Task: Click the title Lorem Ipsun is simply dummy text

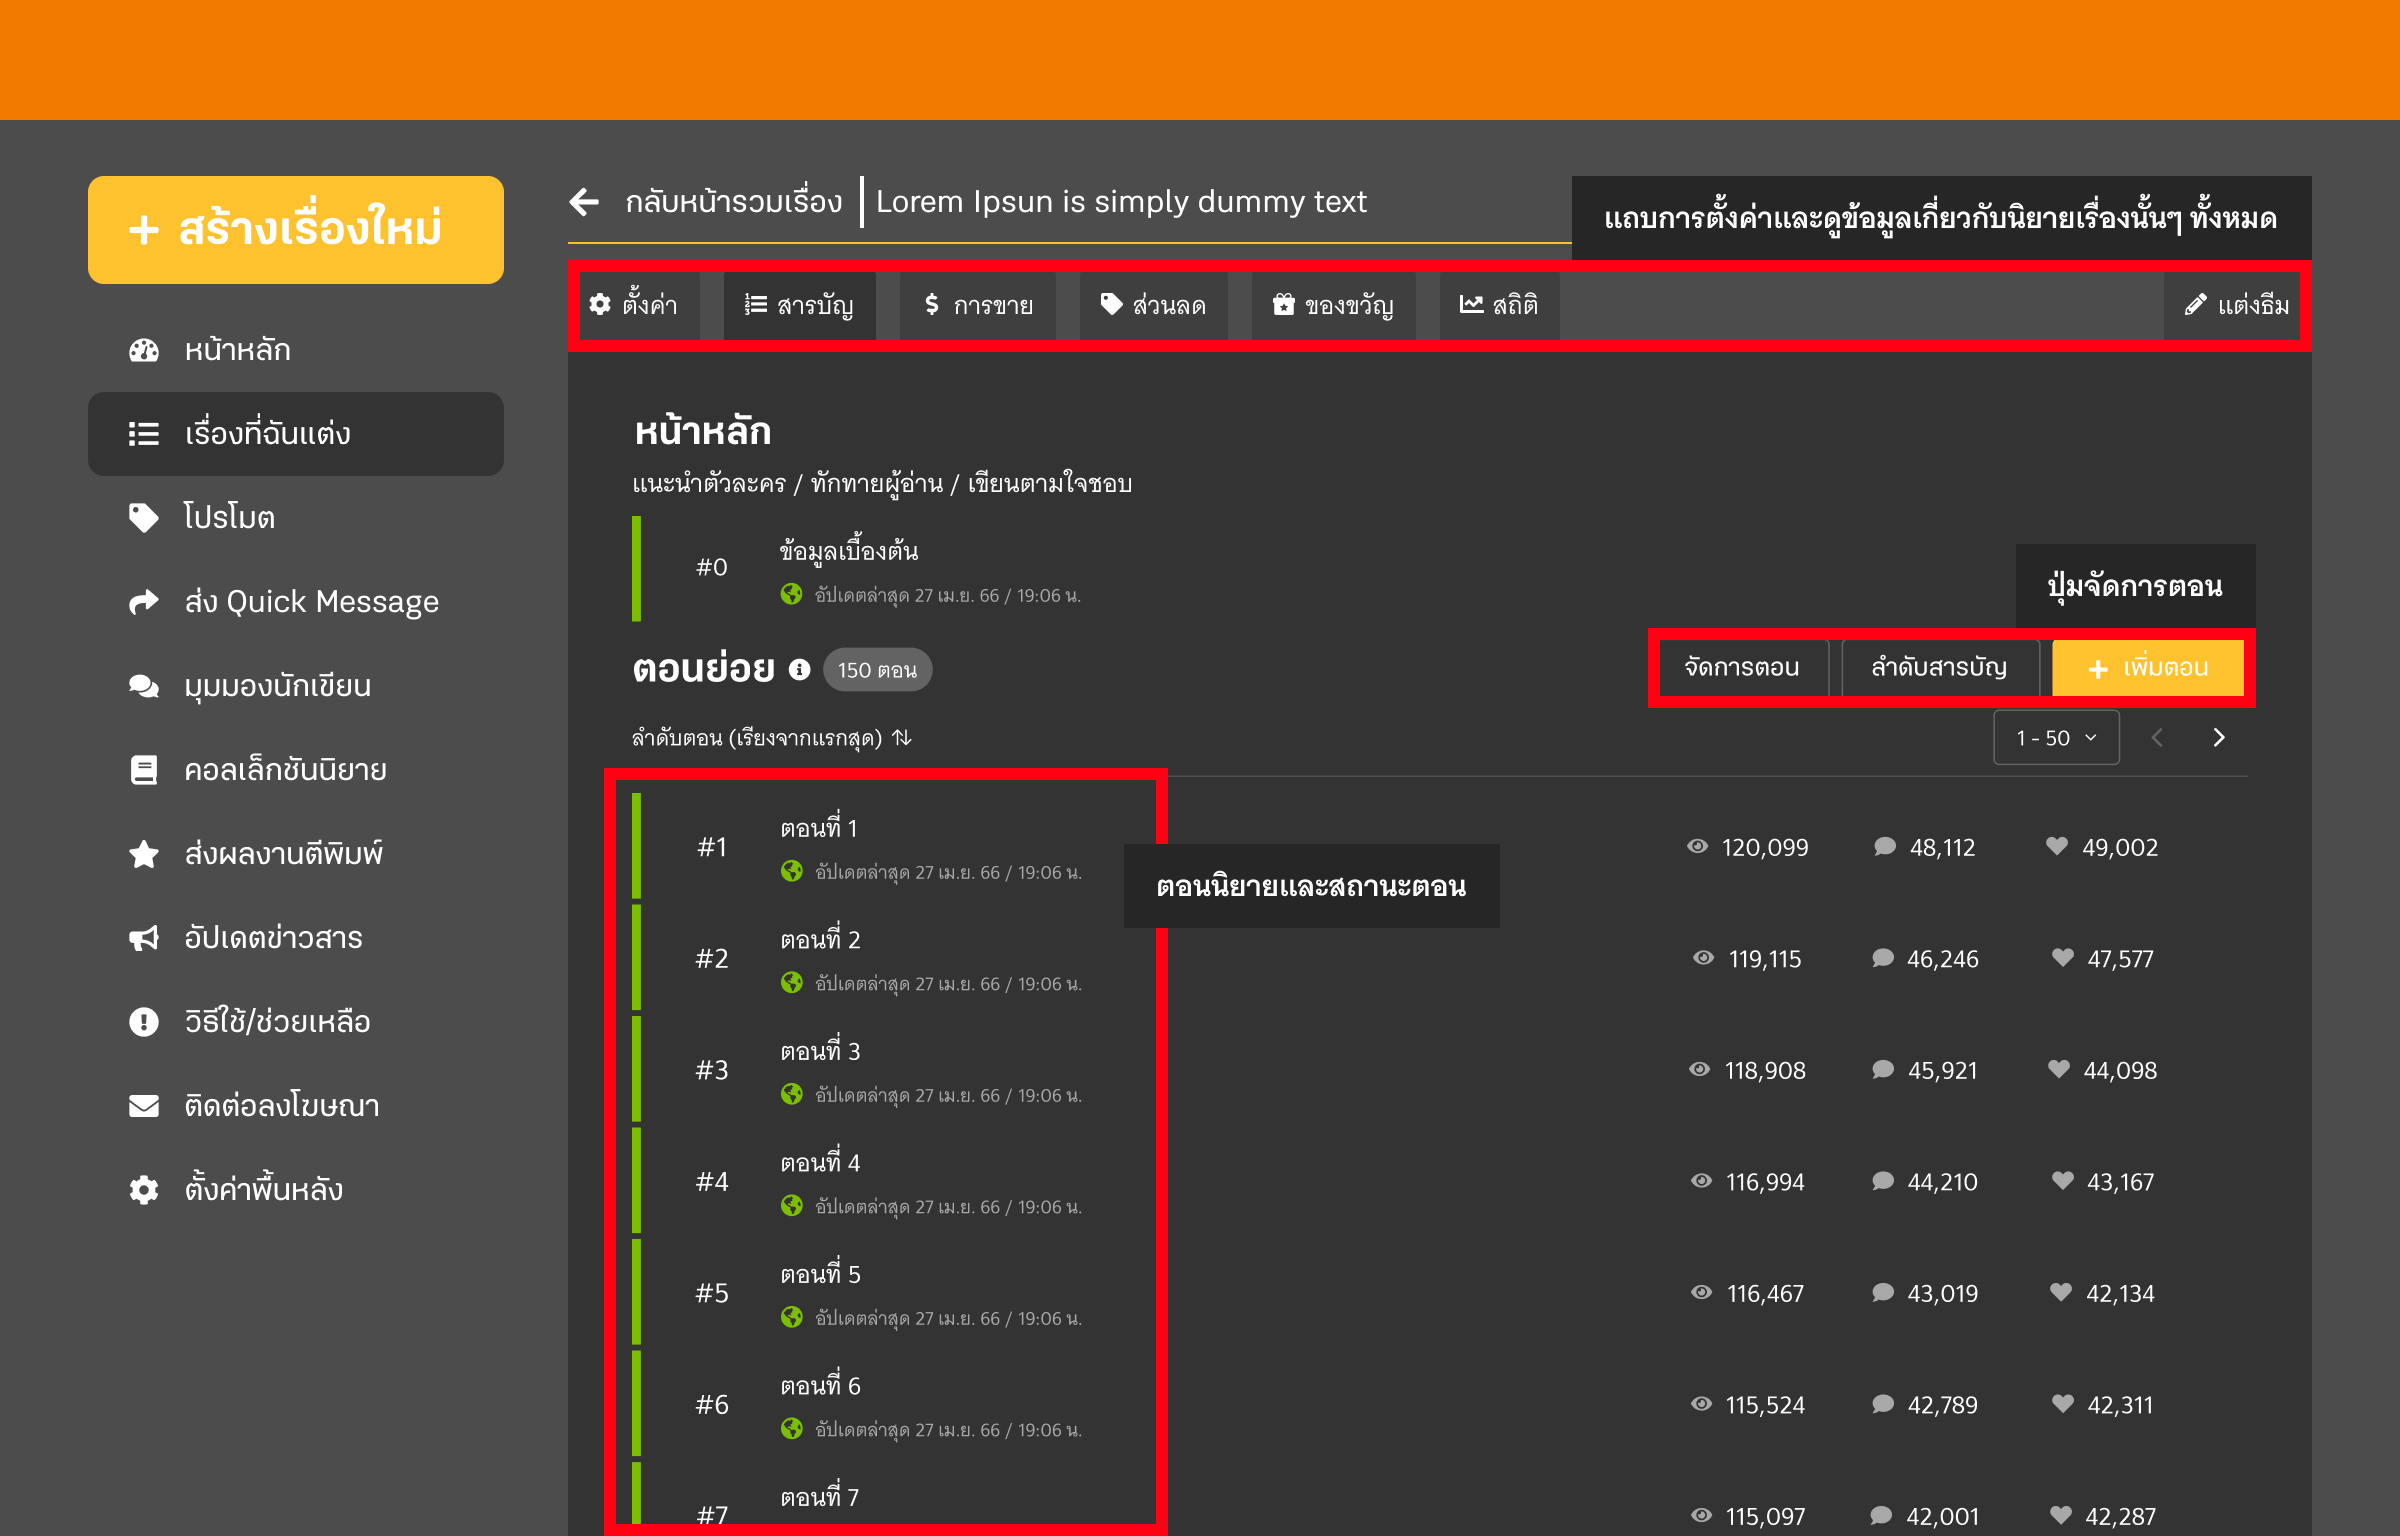Action: (1121, 202)
